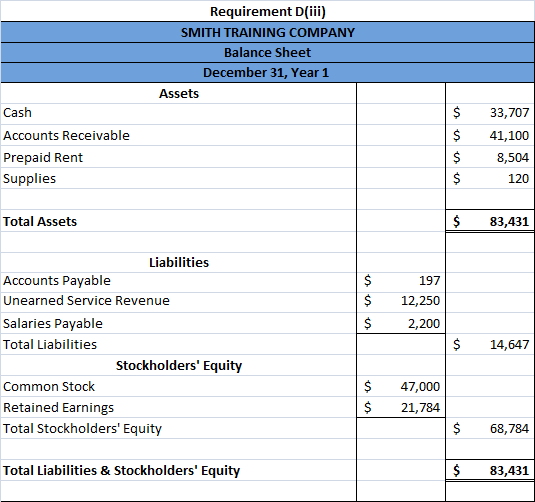
Task: Click the 'Accounts Receivable' label
Action: pyautogui.click(x=67, y=135)
